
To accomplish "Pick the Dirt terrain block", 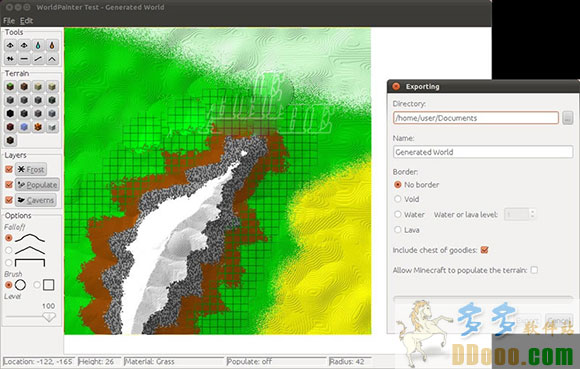I will tap(24, 87).
